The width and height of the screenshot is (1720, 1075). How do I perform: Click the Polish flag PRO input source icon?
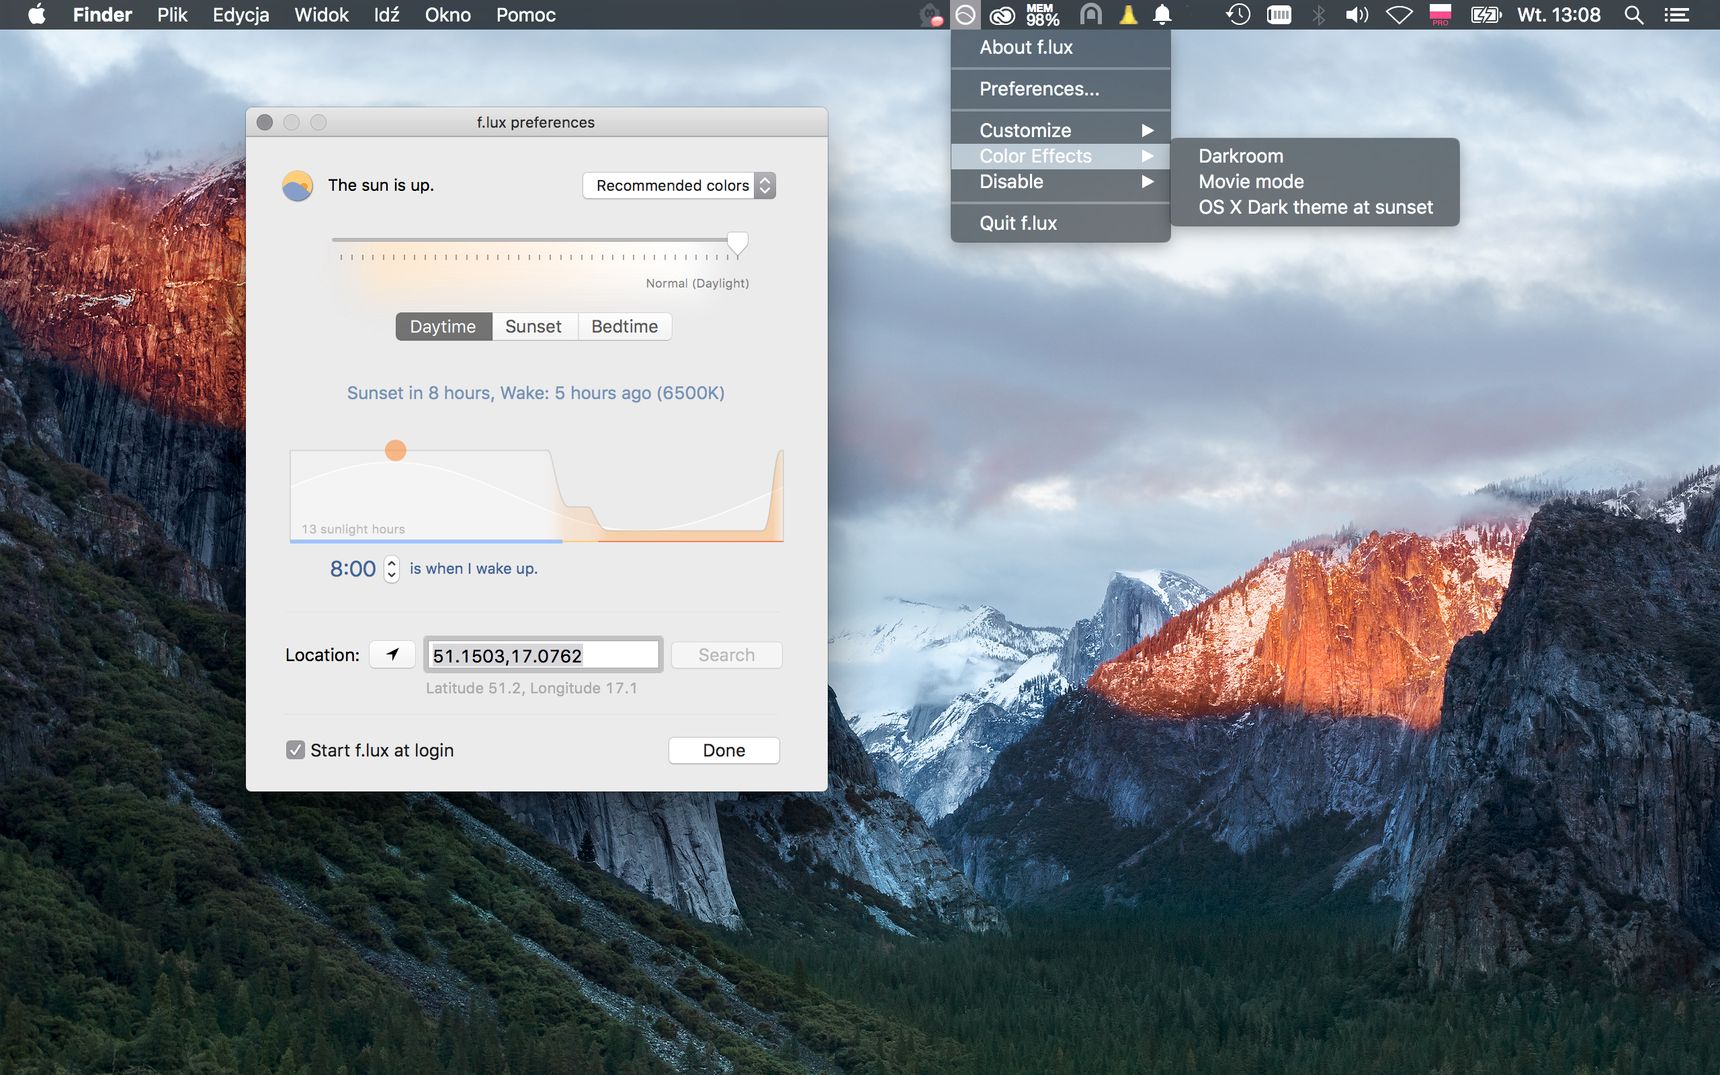[x=1440, y=15]
